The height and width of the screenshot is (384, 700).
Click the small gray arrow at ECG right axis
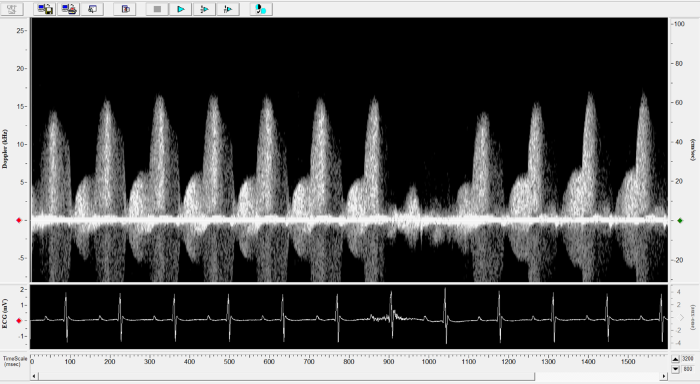pos(682,317)
